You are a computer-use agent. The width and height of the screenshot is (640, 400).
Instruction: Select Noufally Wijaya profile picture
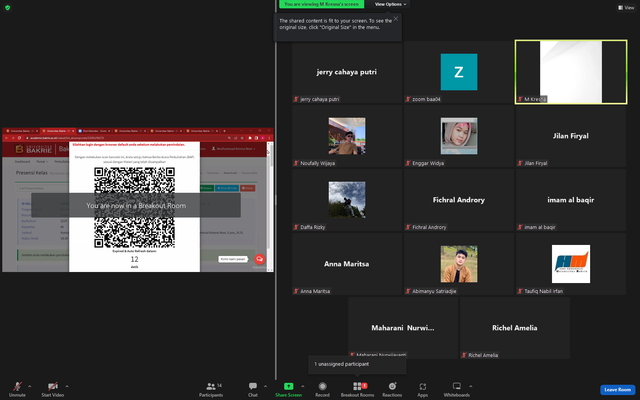pos(347,136)
